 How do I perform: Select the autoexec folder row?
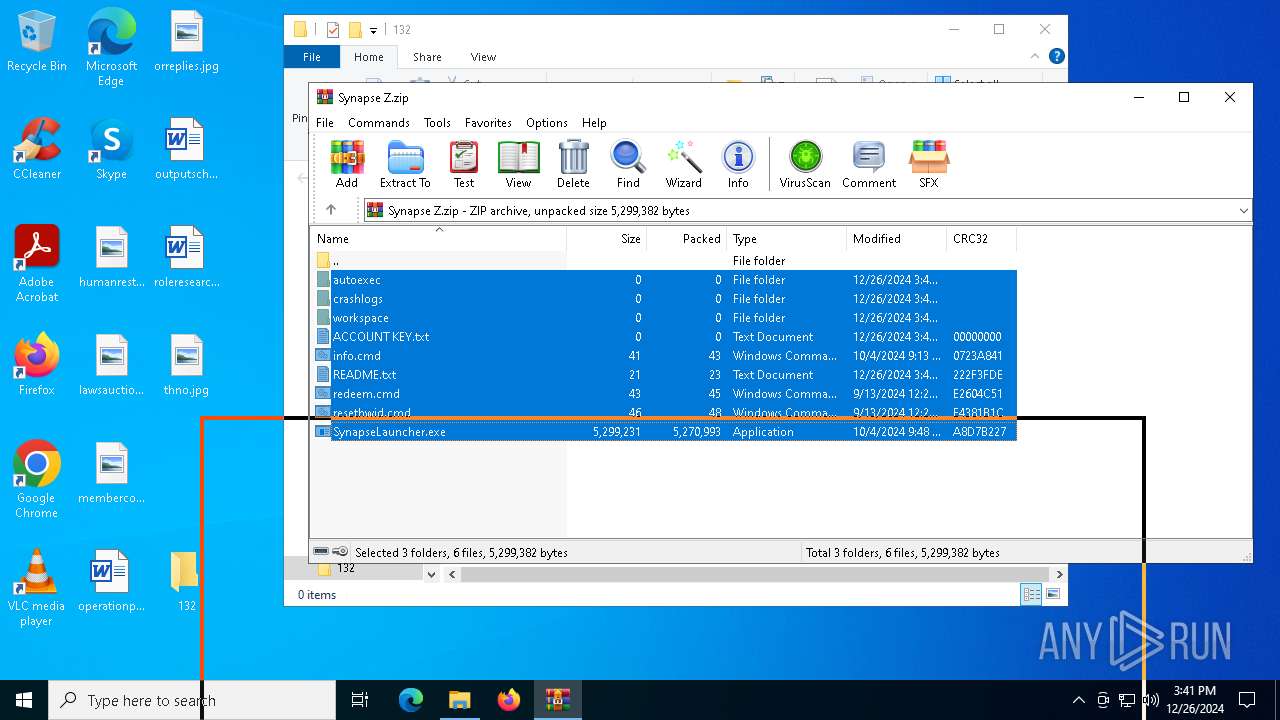pos(664,280)
